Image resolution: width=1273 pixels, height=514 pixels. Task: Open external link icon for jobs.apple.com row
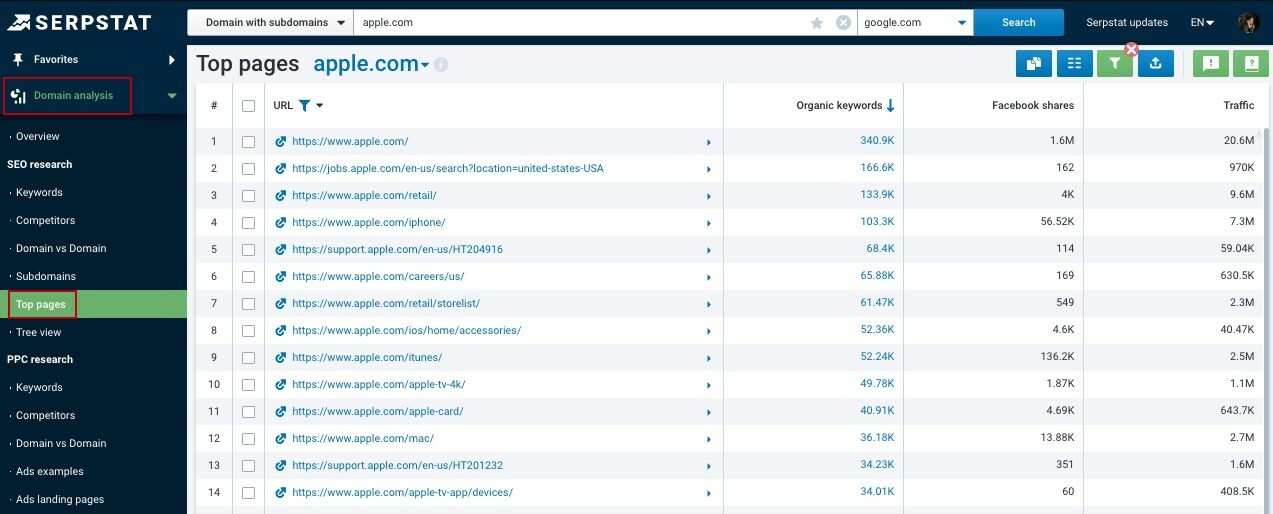(281, 169)
